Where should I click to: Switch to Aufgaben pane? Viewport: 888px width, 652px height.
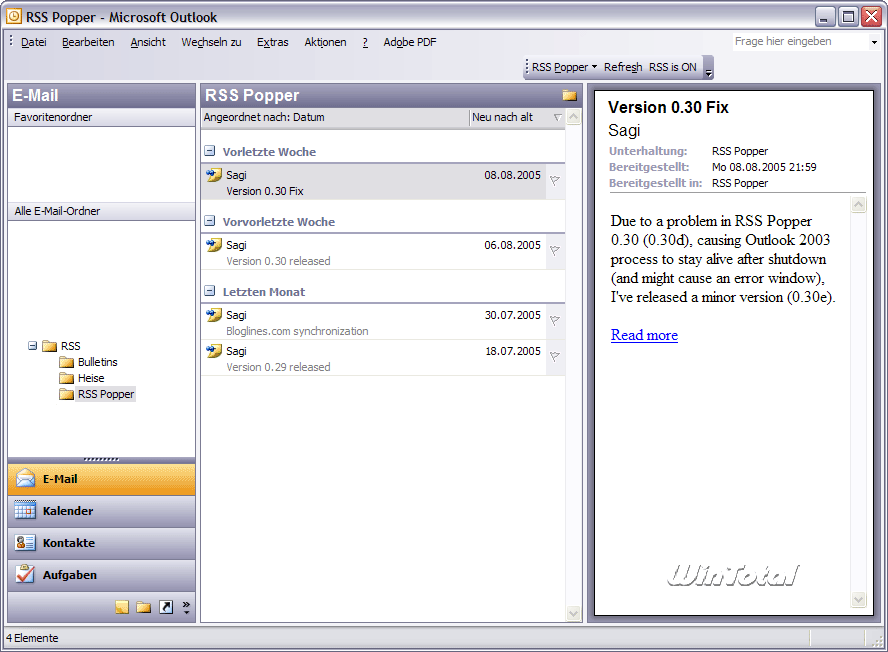click(101, 575)
